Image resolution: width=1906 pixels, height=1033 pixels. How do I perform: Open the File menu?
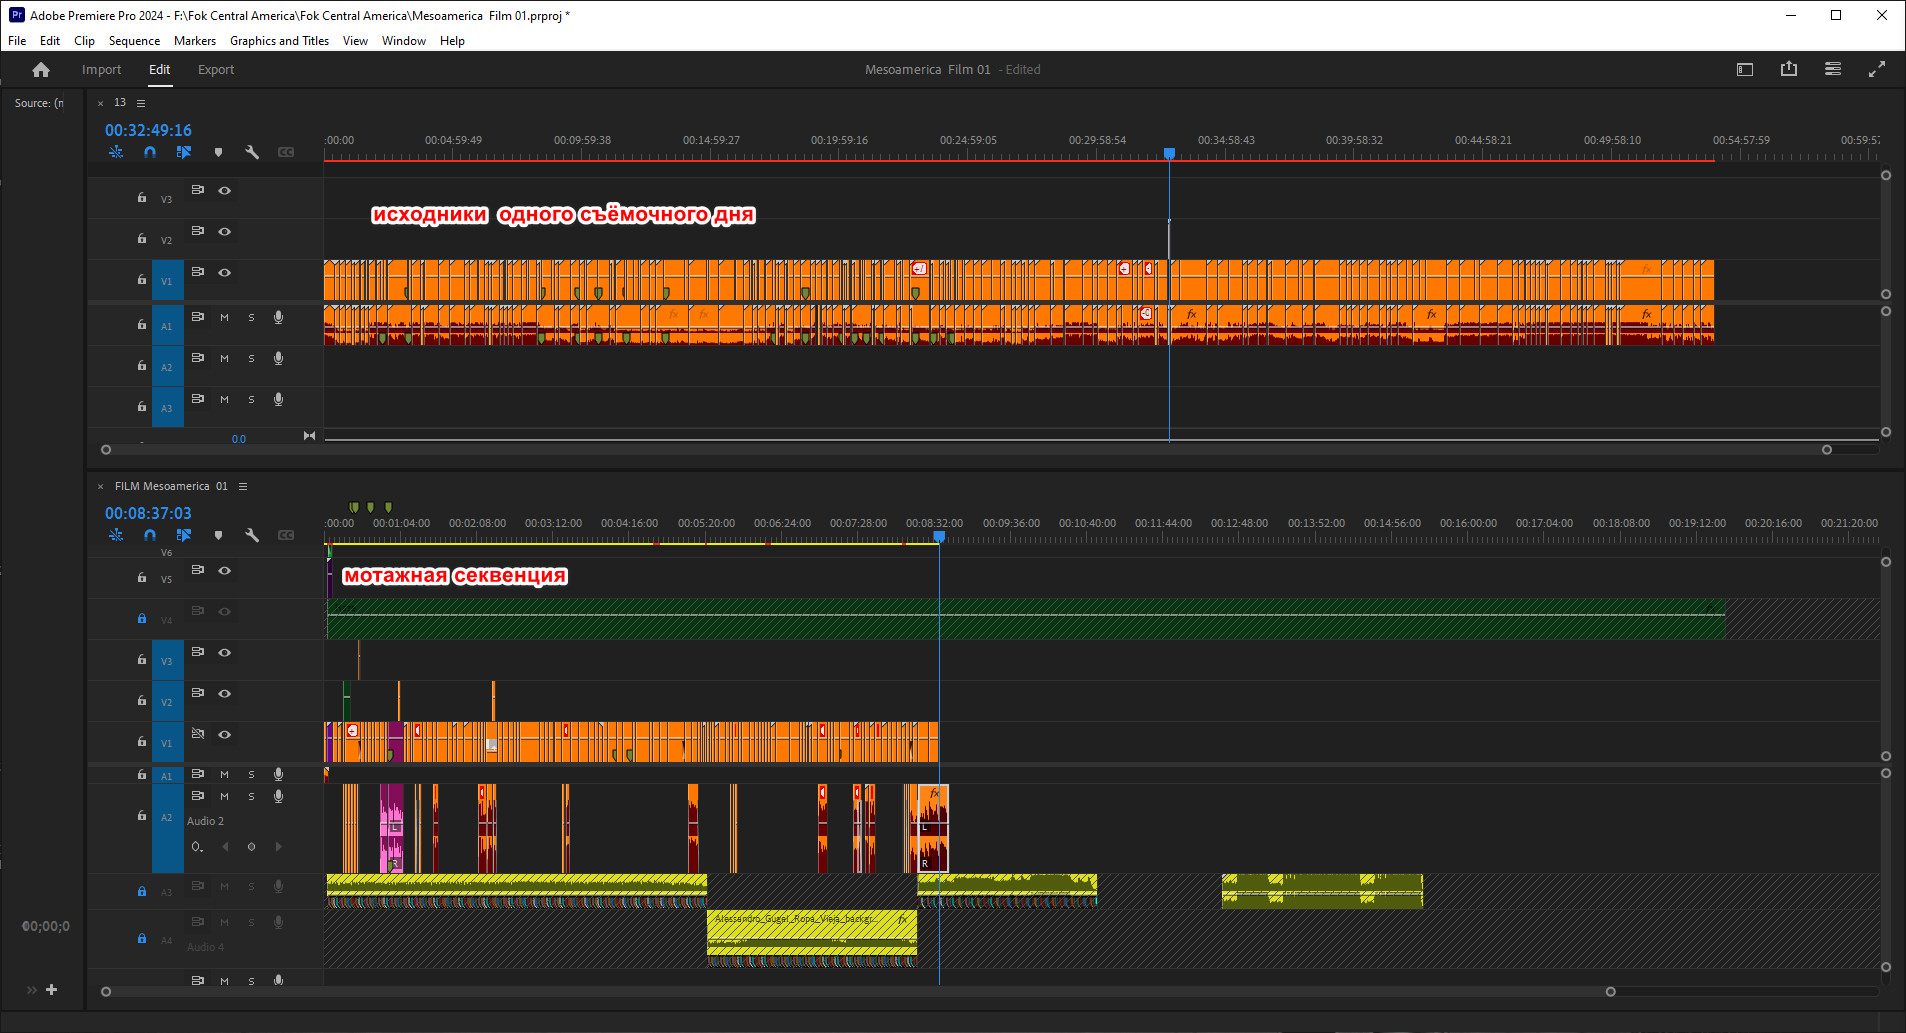tap(17, 41)
